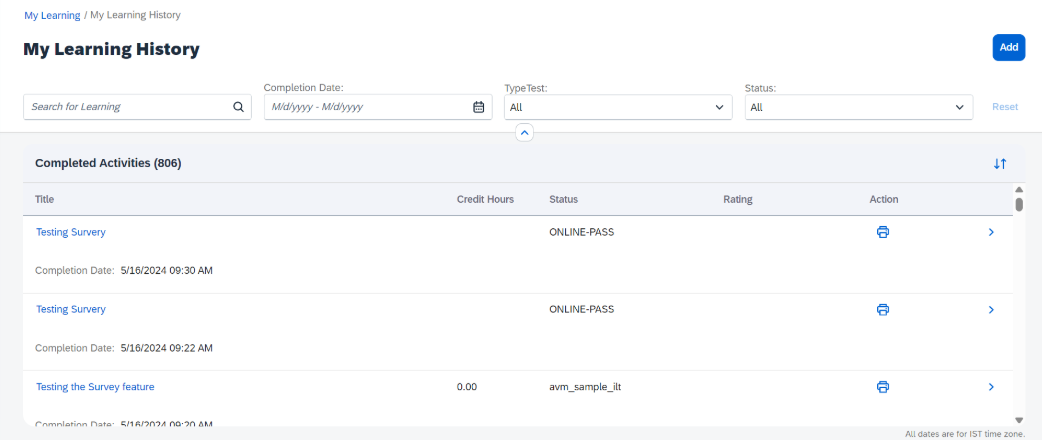
Task: Print Testing the Survey feature record
Action: point(883,386)
